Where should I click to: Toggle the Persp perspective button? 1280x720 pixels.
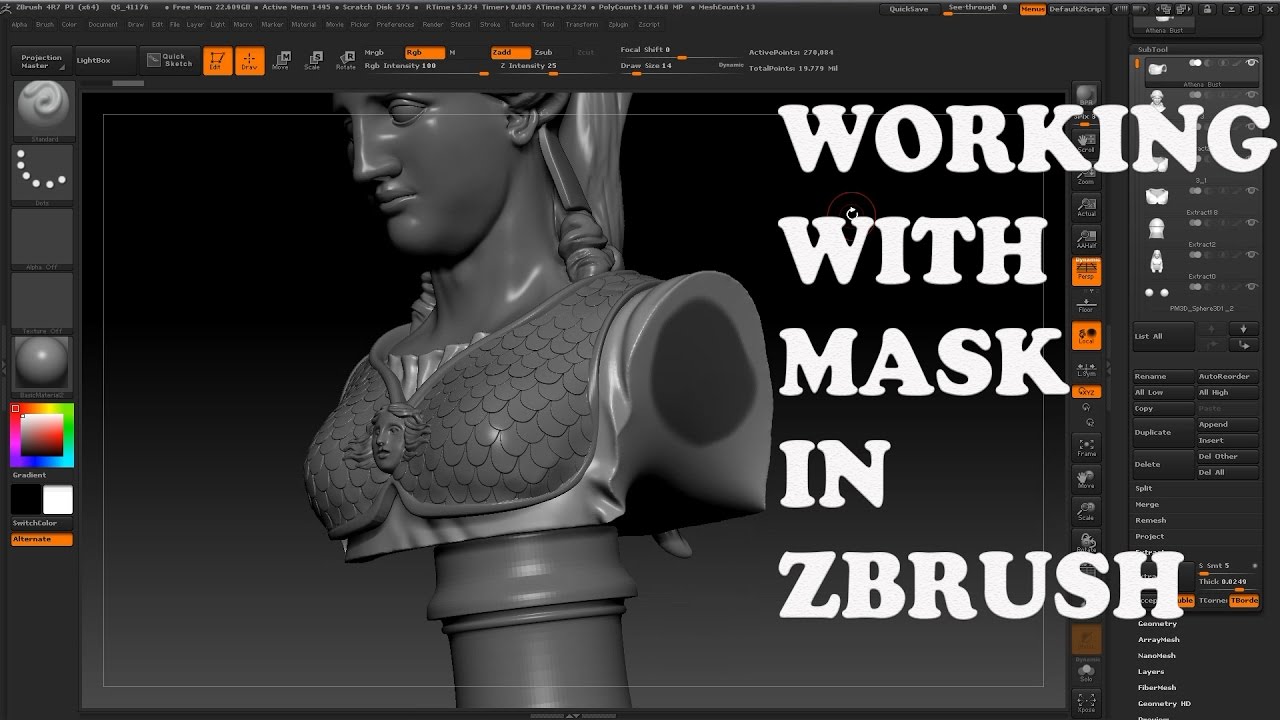point(1086,271)
